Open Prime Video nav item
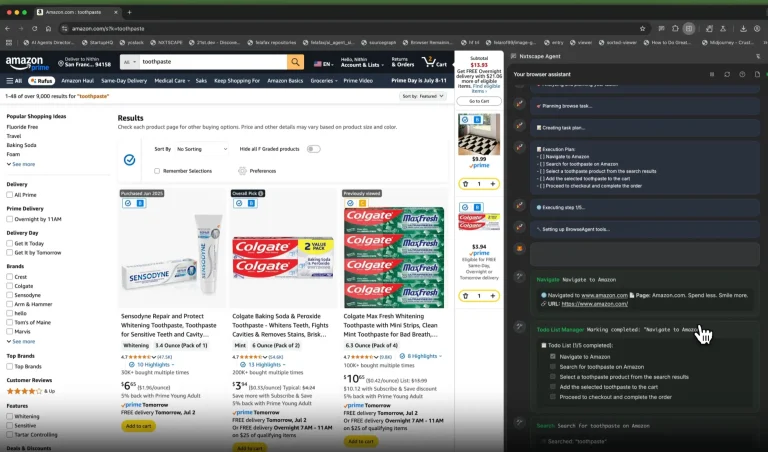 point(358,81)
